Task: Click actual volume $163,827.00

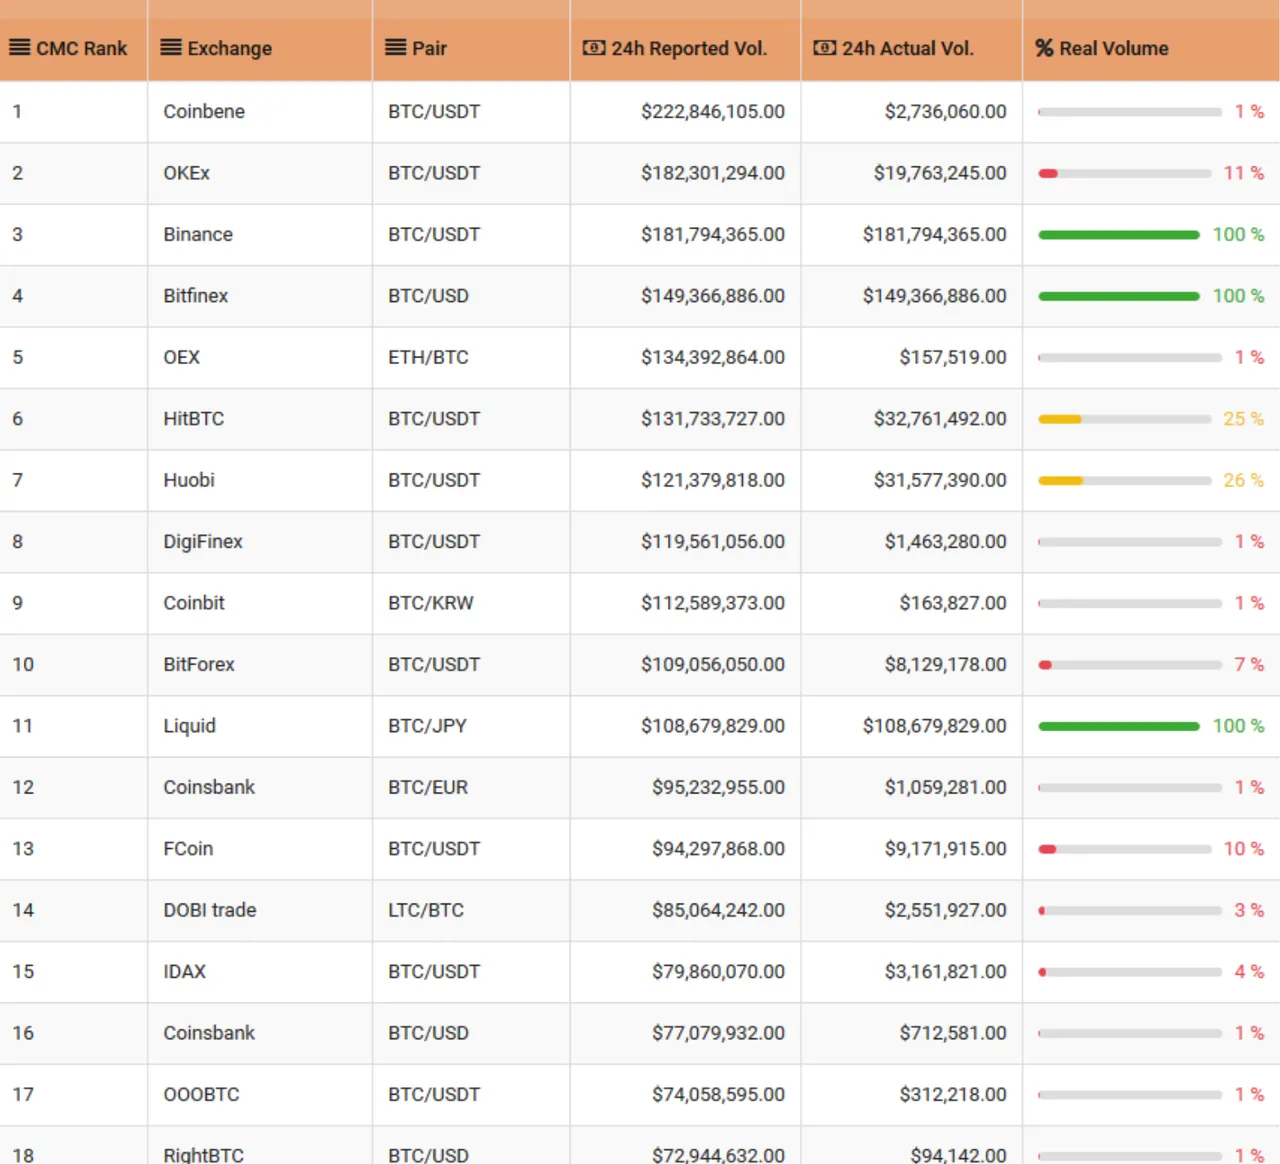Action: coord(953,603)
